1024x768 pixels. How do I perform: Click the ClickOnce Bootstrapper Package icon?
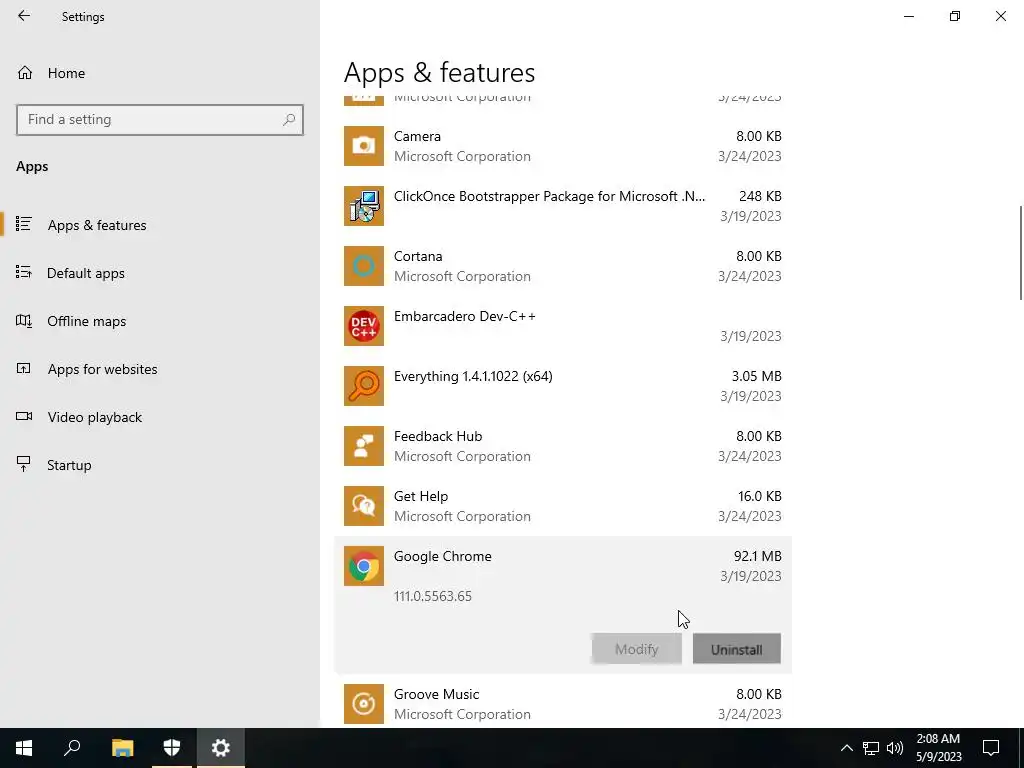tap(364, 206)
